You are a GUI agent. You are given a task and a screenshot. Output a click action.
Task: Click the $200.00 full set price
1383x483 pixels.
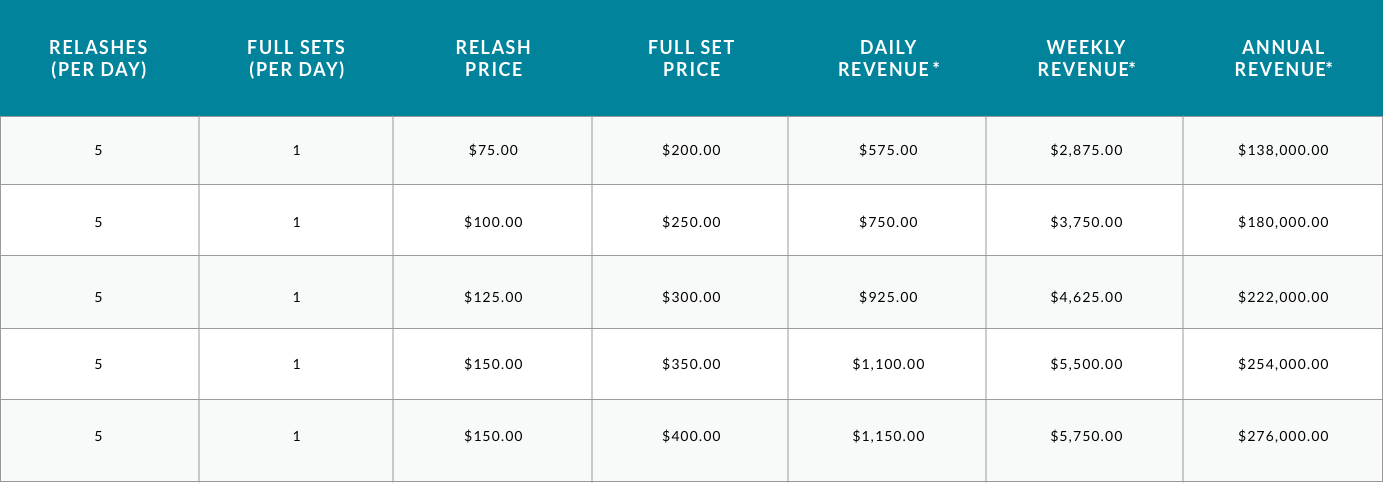pyautogui.click(x=691, y=150)
